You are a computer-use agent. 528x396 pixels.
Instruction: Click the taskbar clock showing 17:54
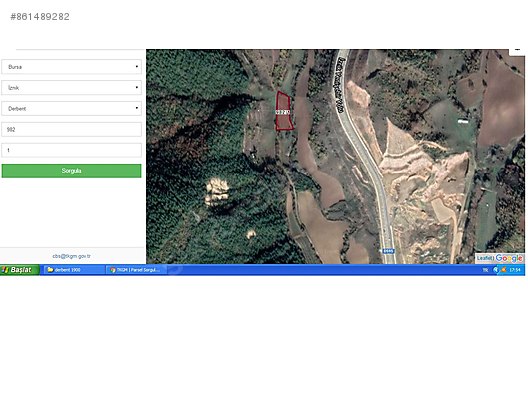[x=515, y=270]
